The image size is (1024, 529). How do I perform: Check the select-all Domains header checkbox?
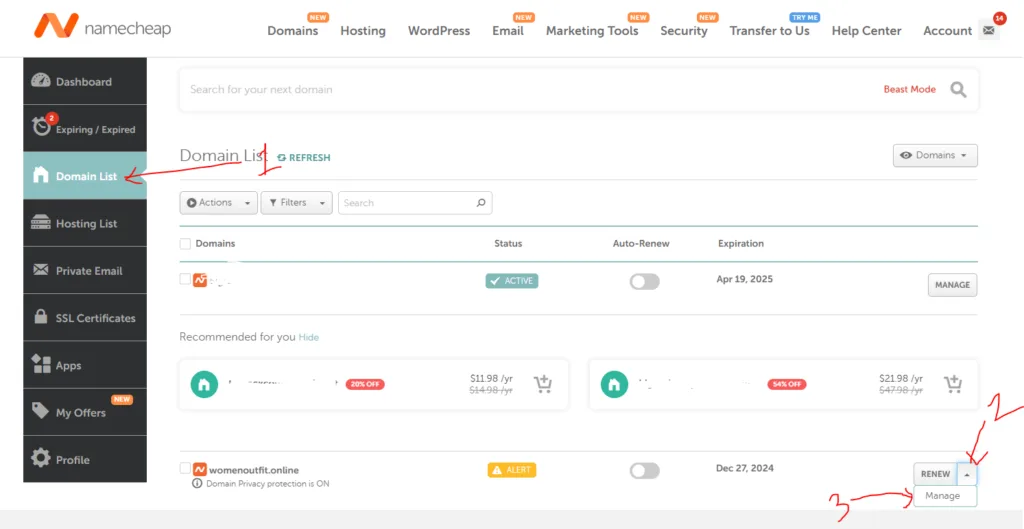pos(185,244)
